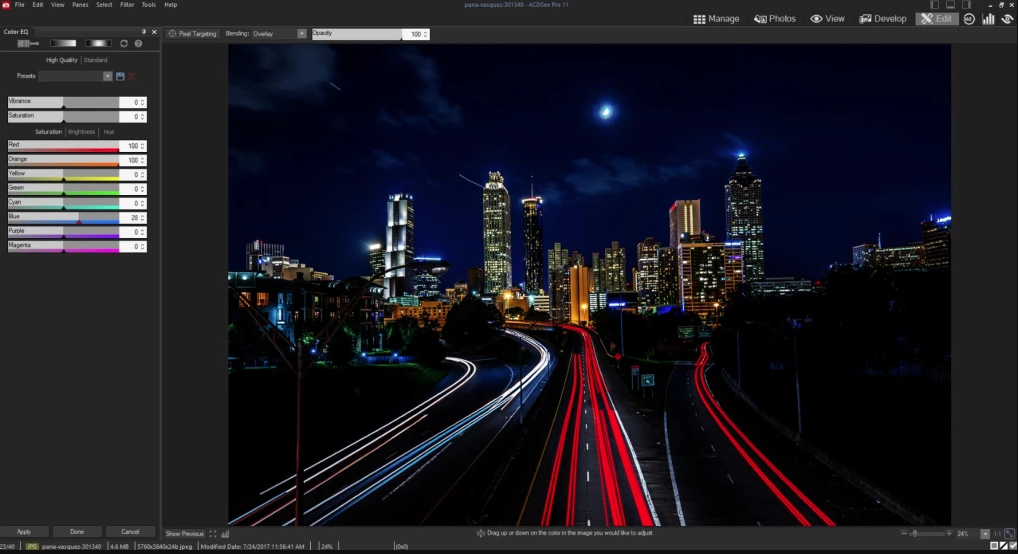Switch to the Brightness tab
Viewport: 1018px width, 554px height.
(x=82, y=132)
